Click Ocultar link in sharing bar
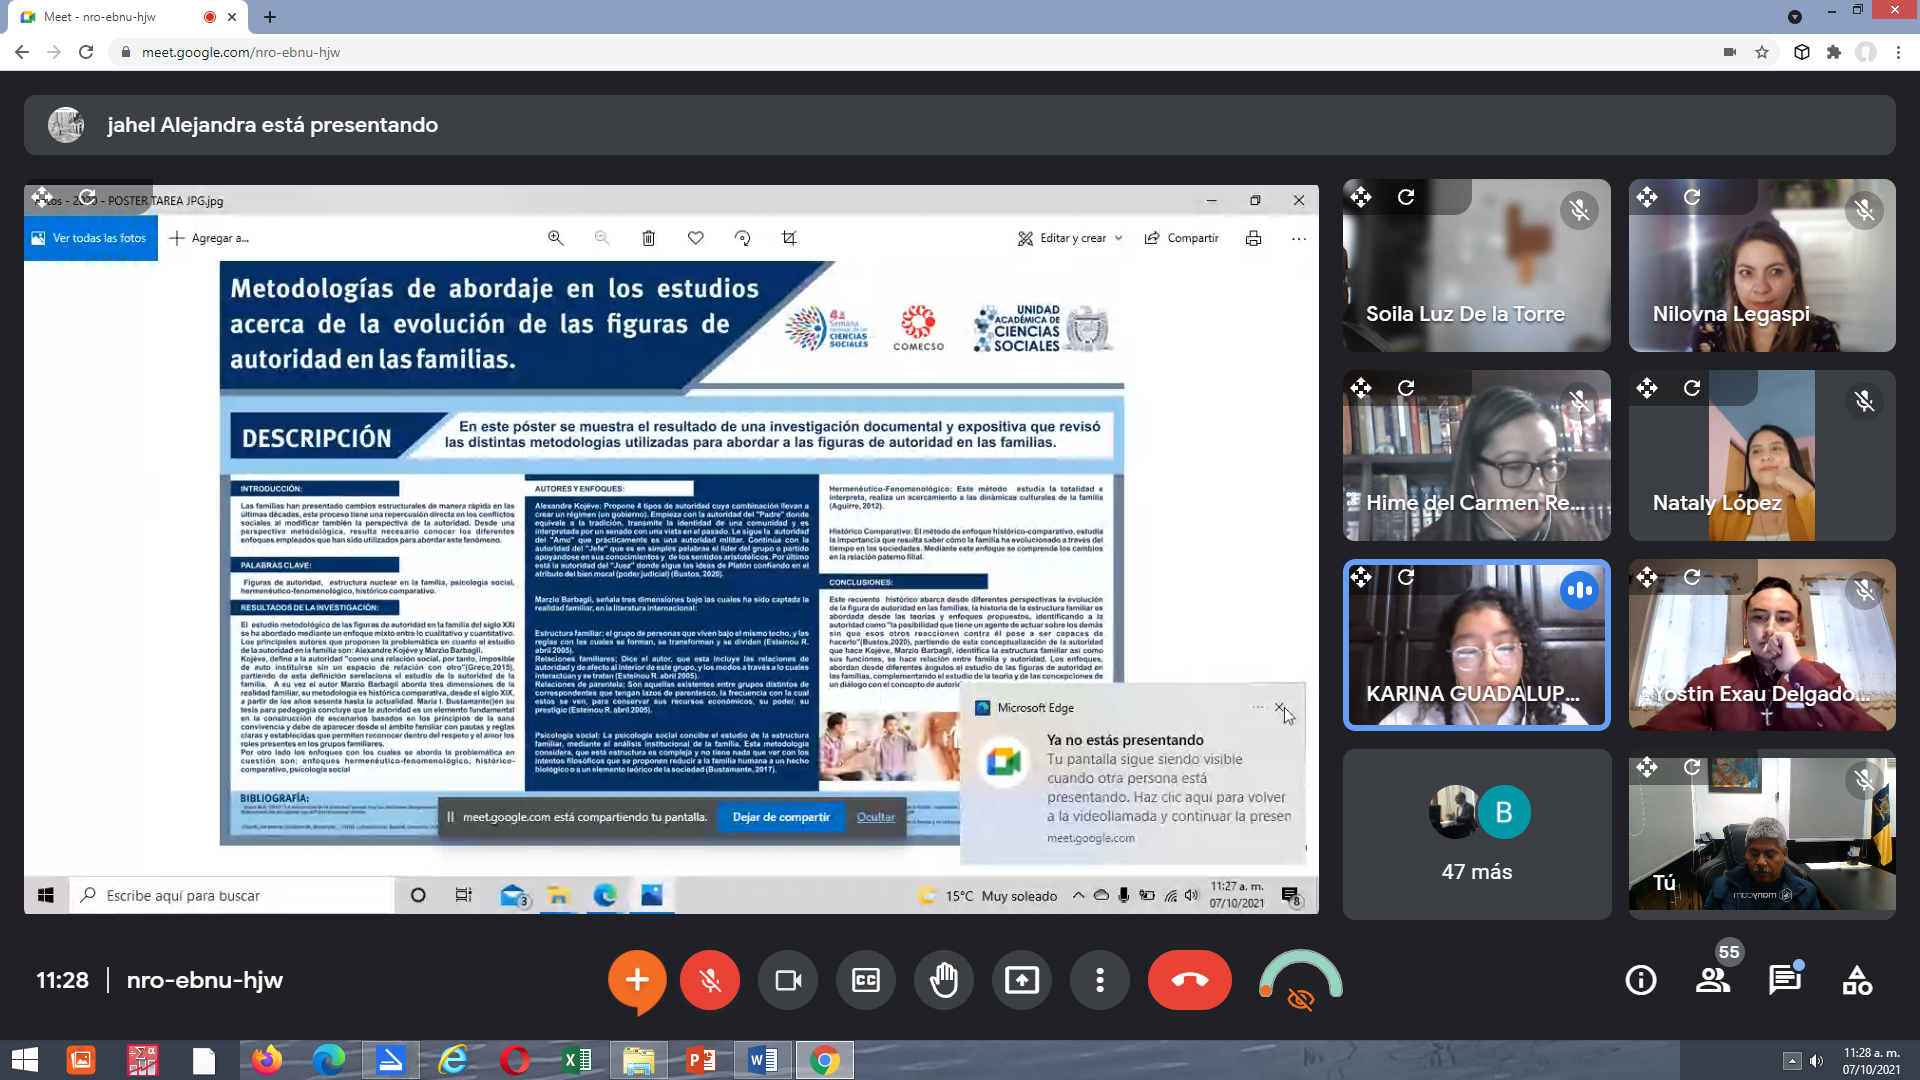 coord(876,817)
